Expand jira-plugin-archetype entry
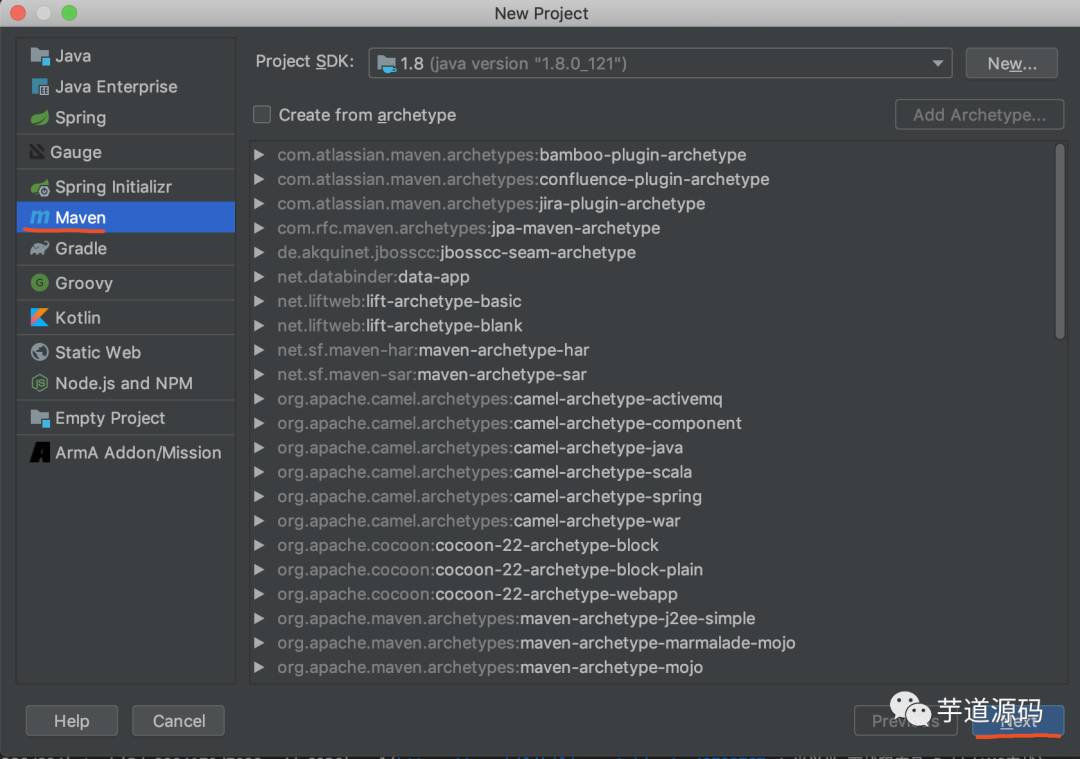1080x759 pixels. pos(259,204)
